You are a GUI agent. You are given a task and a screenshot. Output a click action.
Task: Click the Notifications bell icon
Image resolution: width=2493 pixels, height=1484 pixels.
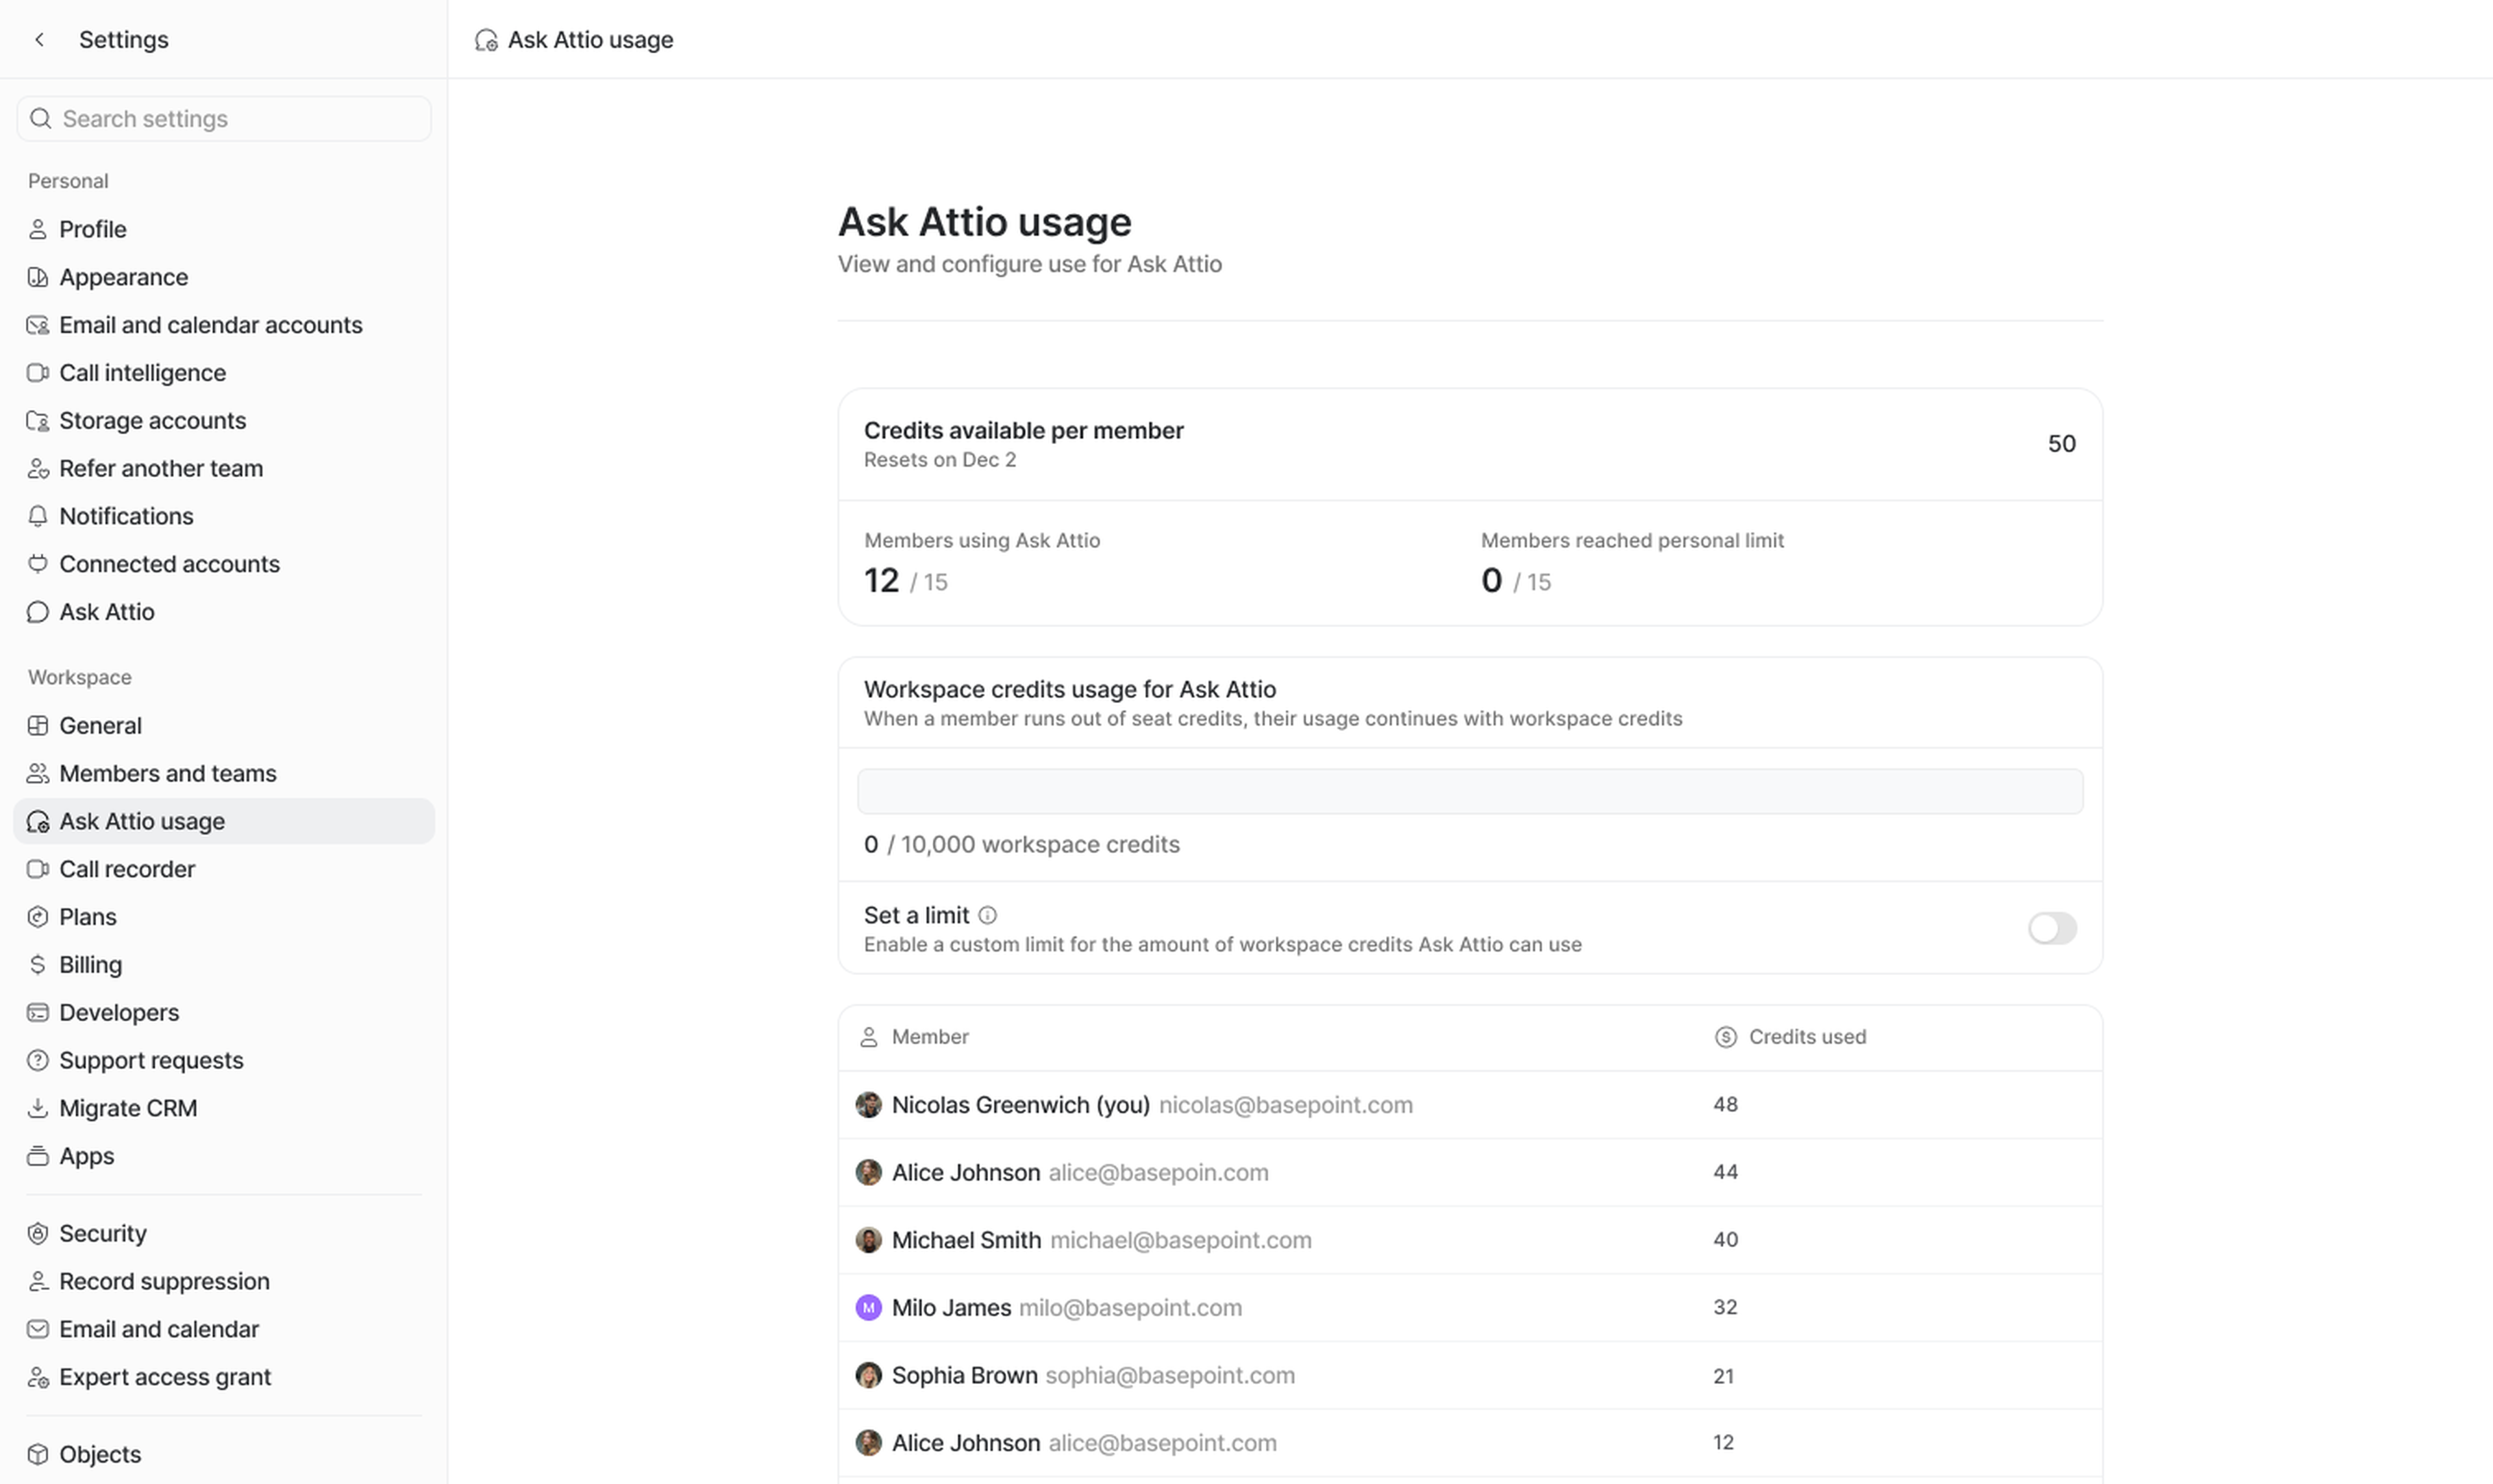38,516
